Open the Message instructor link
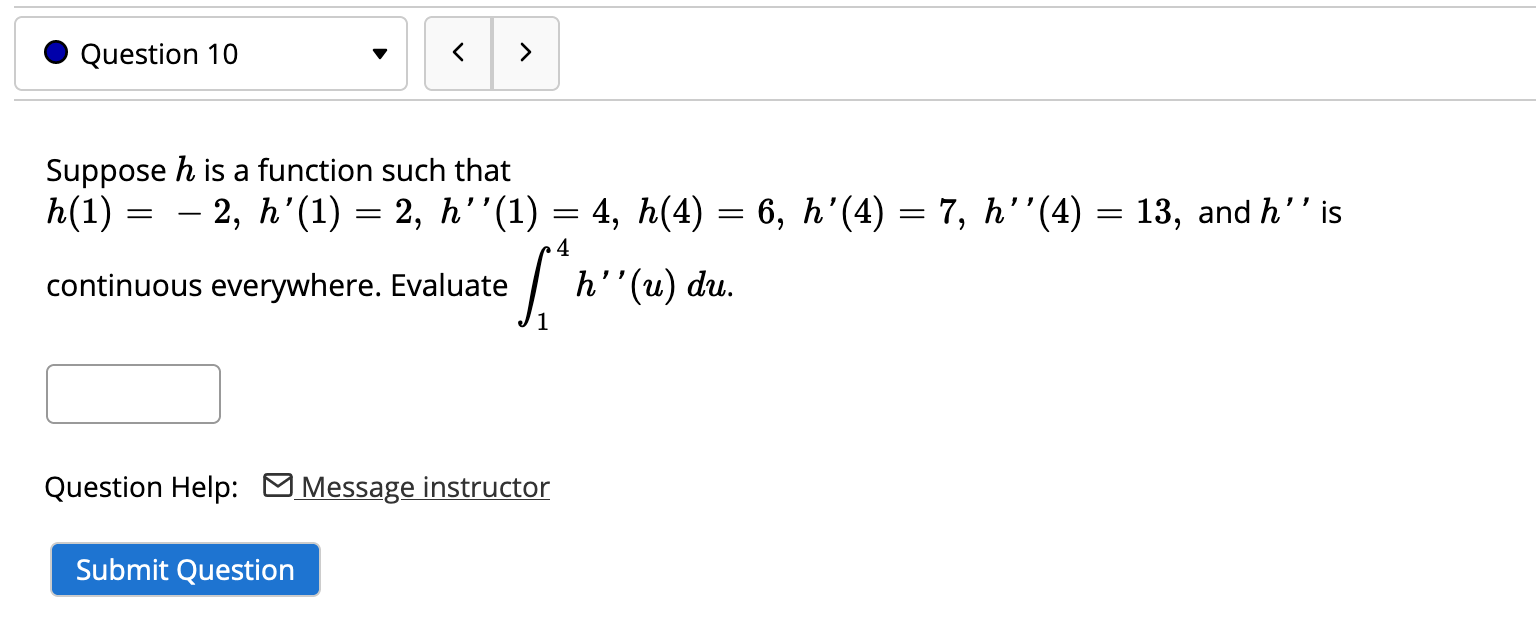 pyautogui.click(x=426, y=486)
